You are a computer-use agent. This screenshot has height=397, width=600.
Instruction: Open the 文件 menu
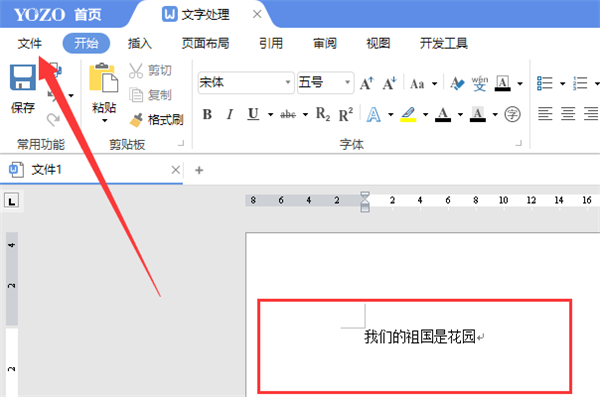click(30, 43)
